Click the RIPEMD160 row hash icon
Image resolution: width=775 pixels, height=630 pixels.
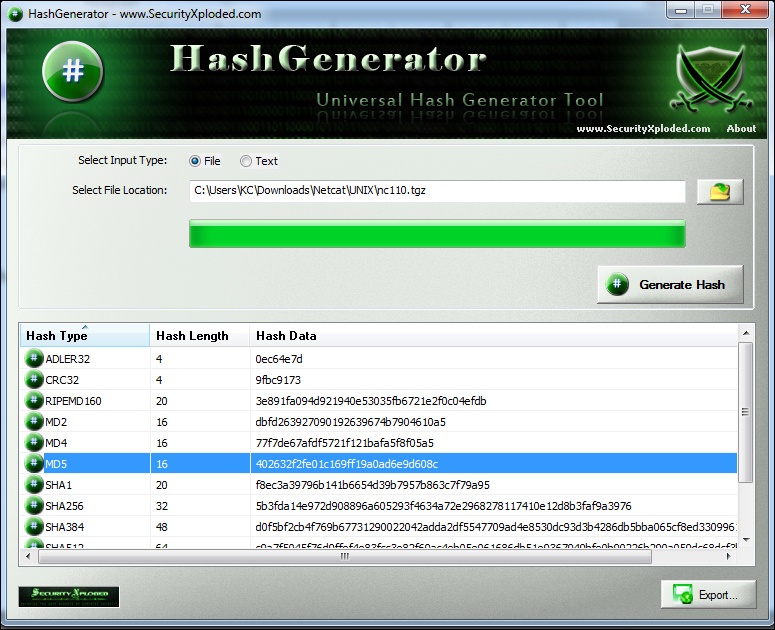click(34, 400)
